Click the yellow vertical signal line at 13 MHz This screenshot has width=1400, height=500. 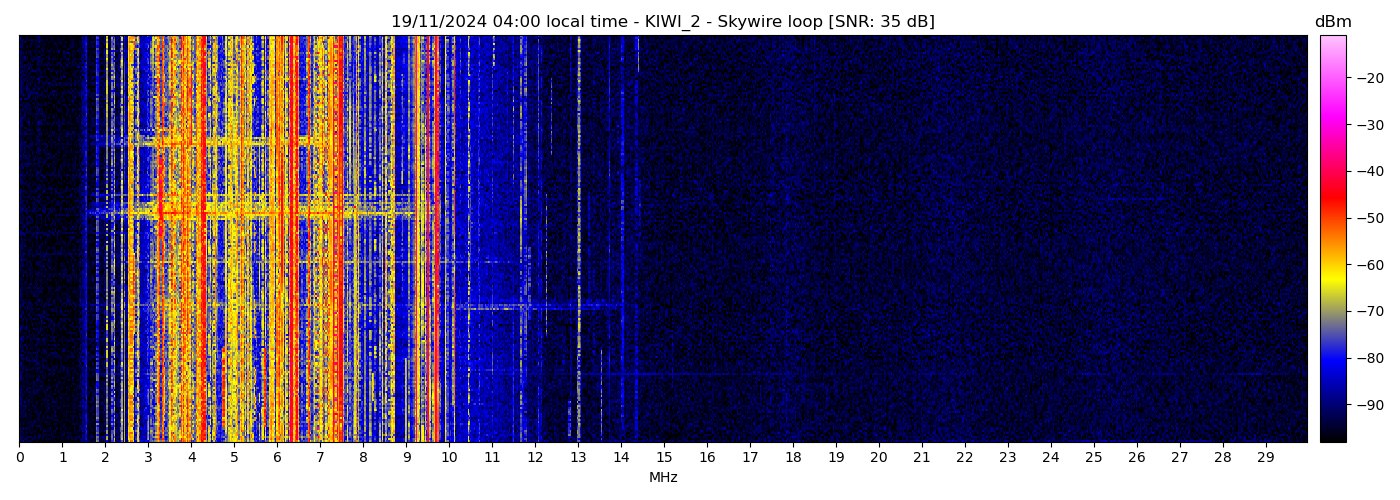pos(578,300)
